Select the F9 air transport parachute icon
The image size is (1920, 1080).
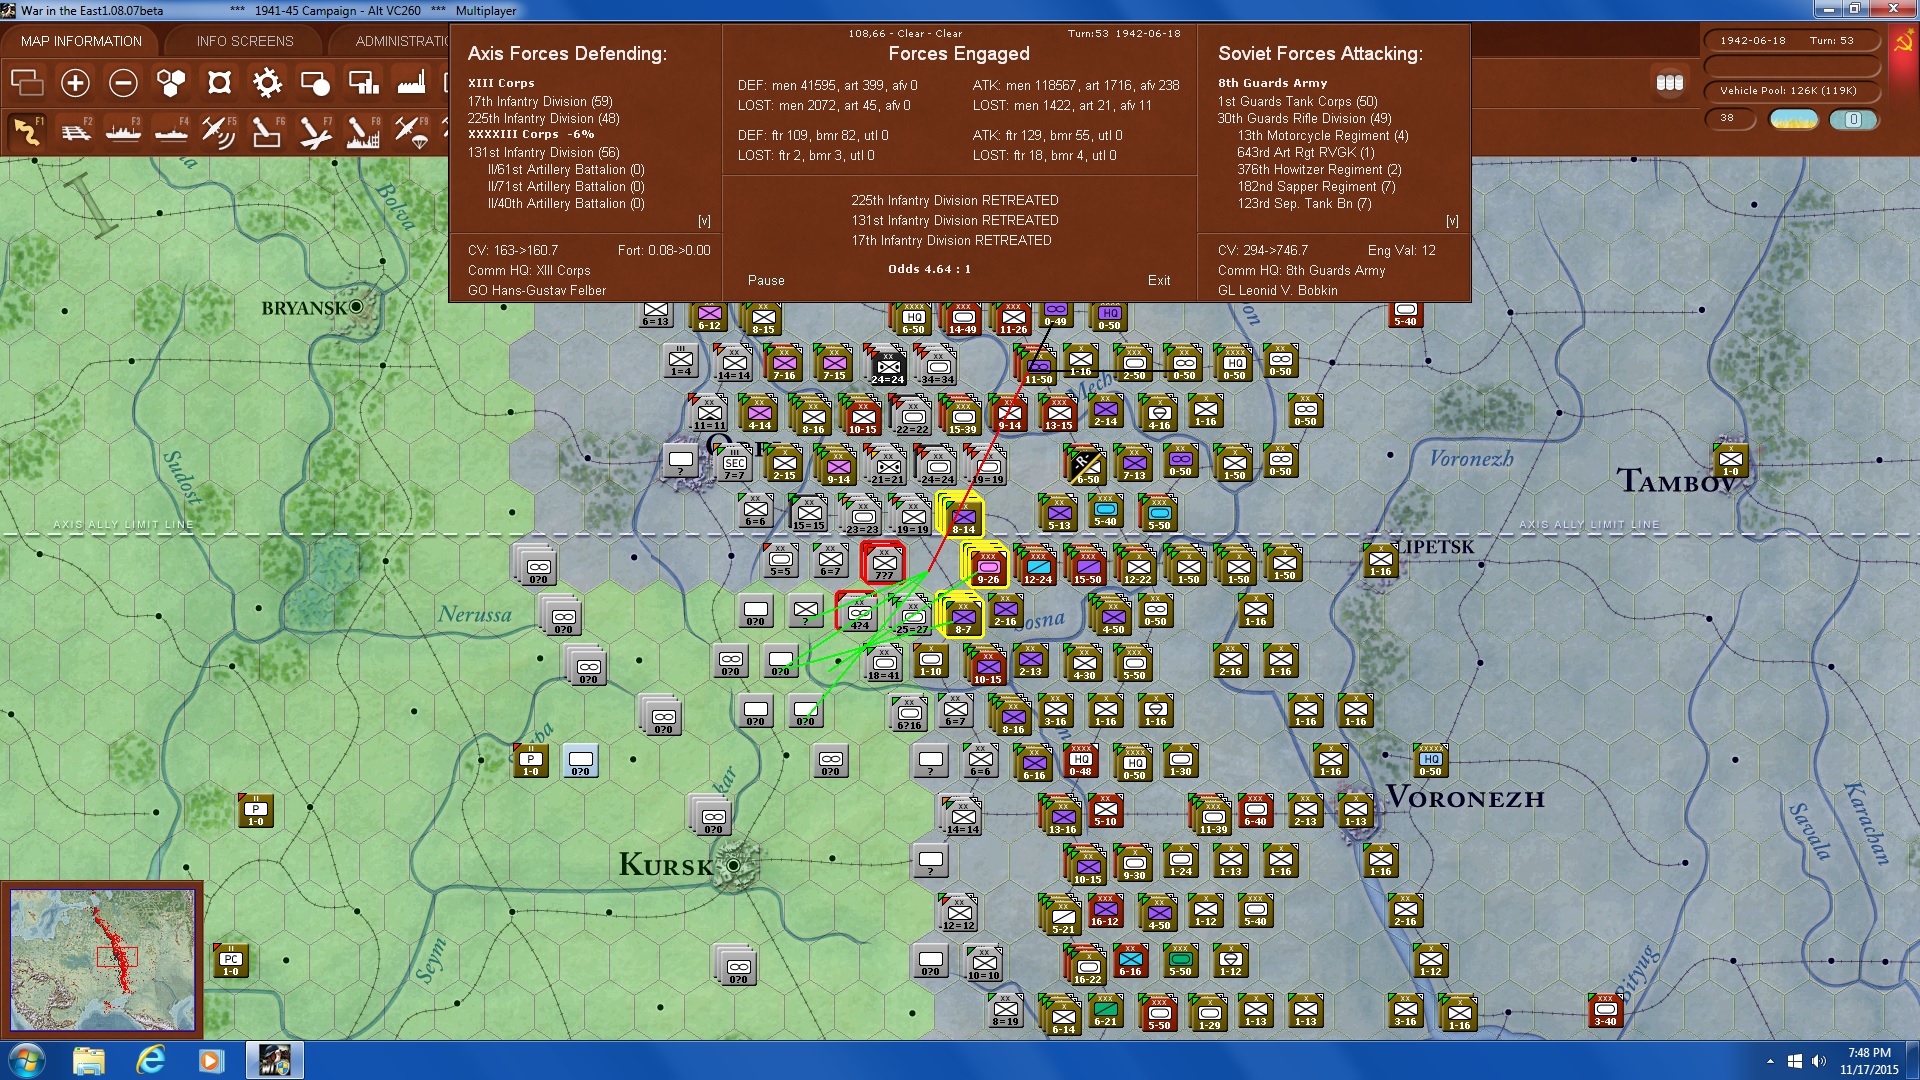(x=411, y=131)
